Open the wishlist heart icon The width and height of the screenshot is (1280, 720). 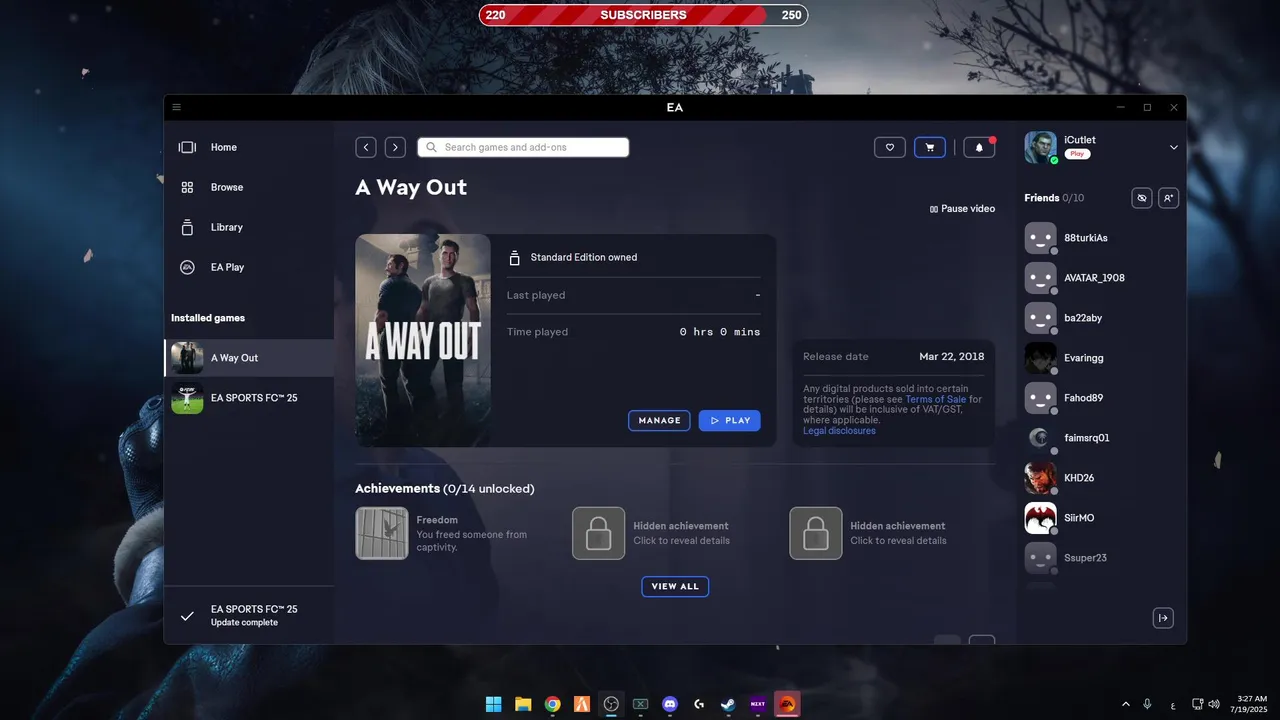pyautogui.click(x=890, y=147)
